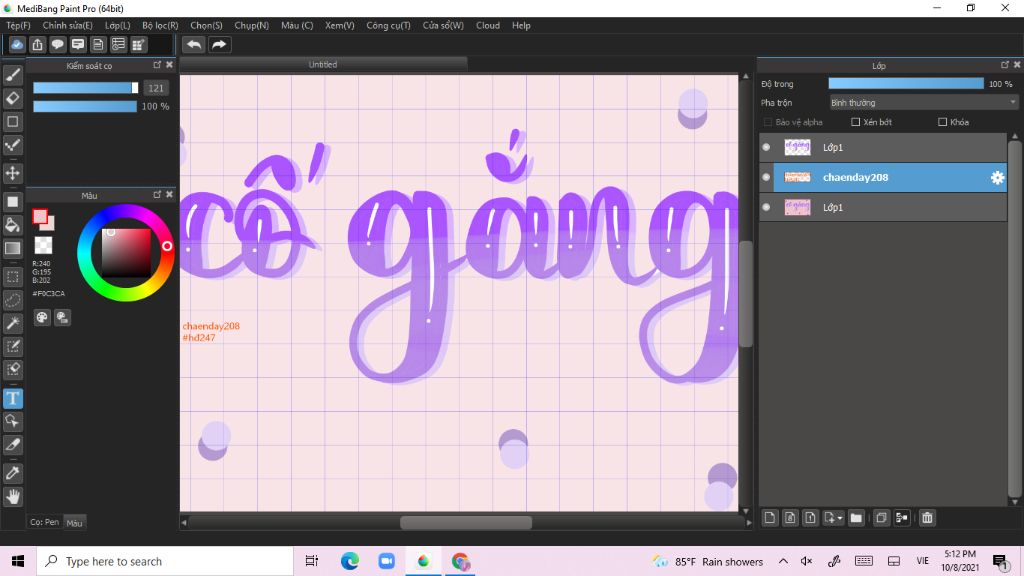This screenshot has width=1024, height=576.
Task: Toggle visibility of the top Lớp1 layer
Action: click(x=766, y=147)
